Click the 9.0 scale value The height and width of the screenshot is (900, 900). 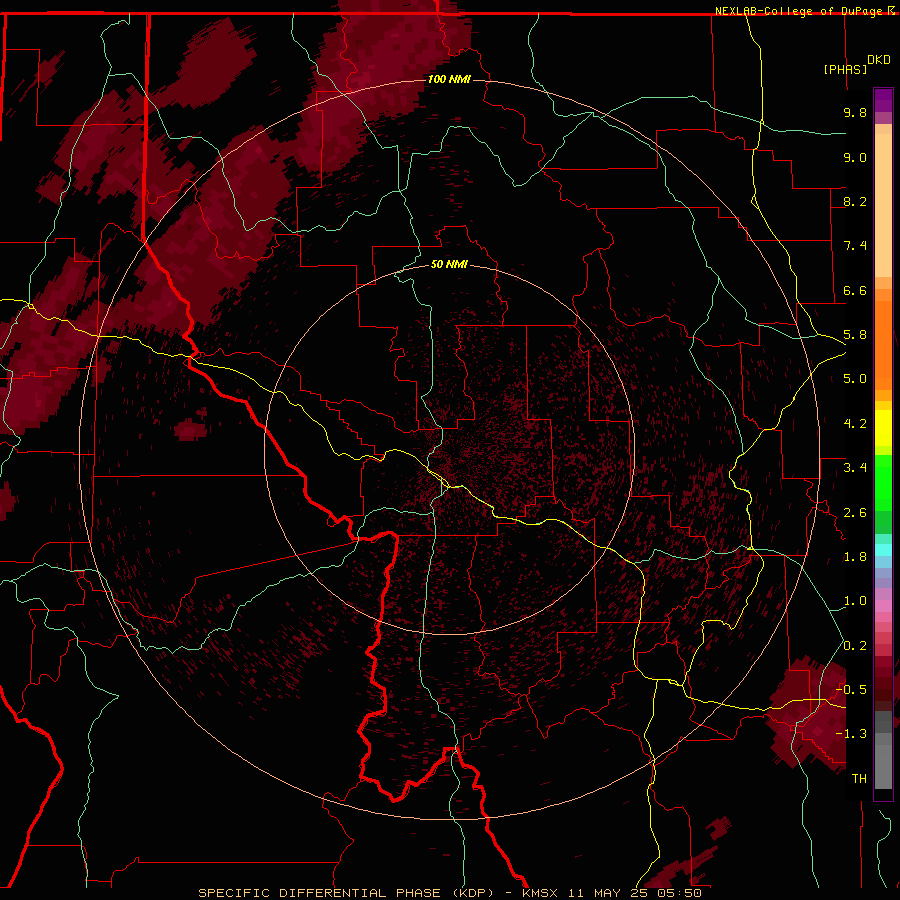pos(855,157)
